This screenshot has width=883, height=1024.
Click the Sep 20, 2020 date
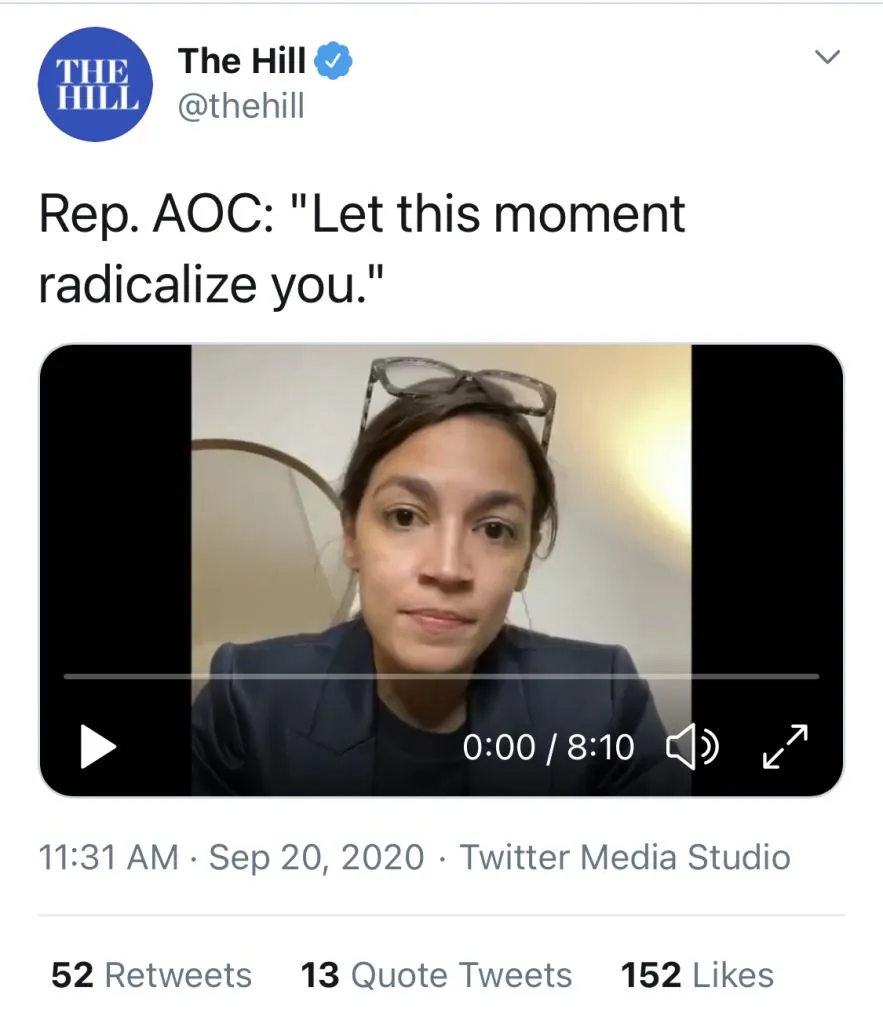tap(316, 858)
